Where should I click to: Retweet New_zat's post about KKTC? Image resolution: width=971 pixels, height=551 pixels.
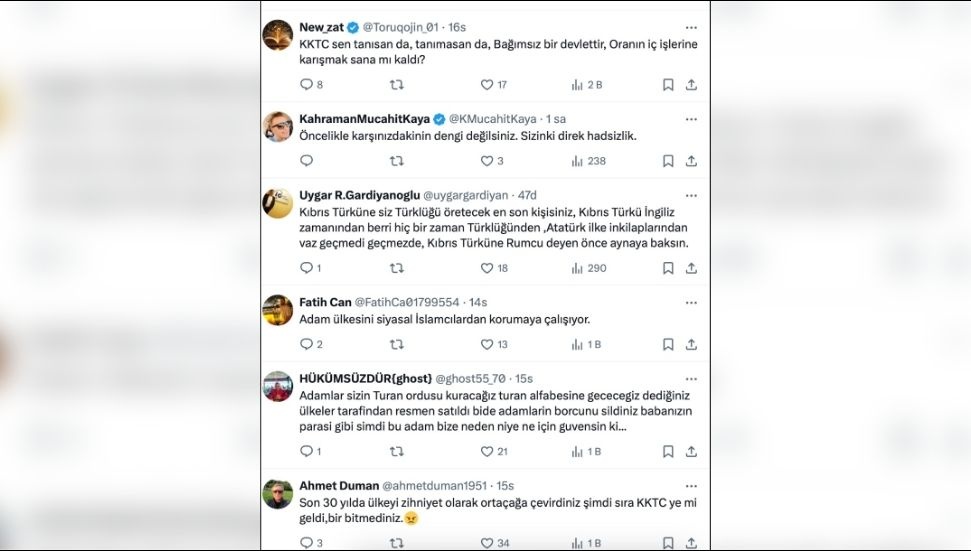point(396,85)
